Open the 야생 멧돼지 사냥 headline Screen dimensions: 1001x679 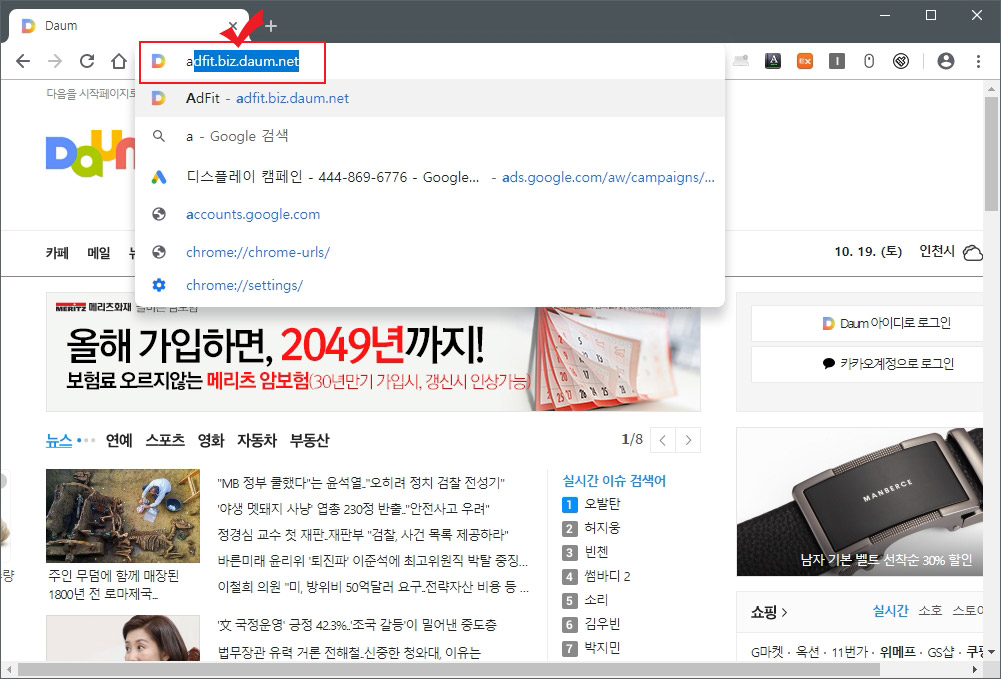(354, 509)
